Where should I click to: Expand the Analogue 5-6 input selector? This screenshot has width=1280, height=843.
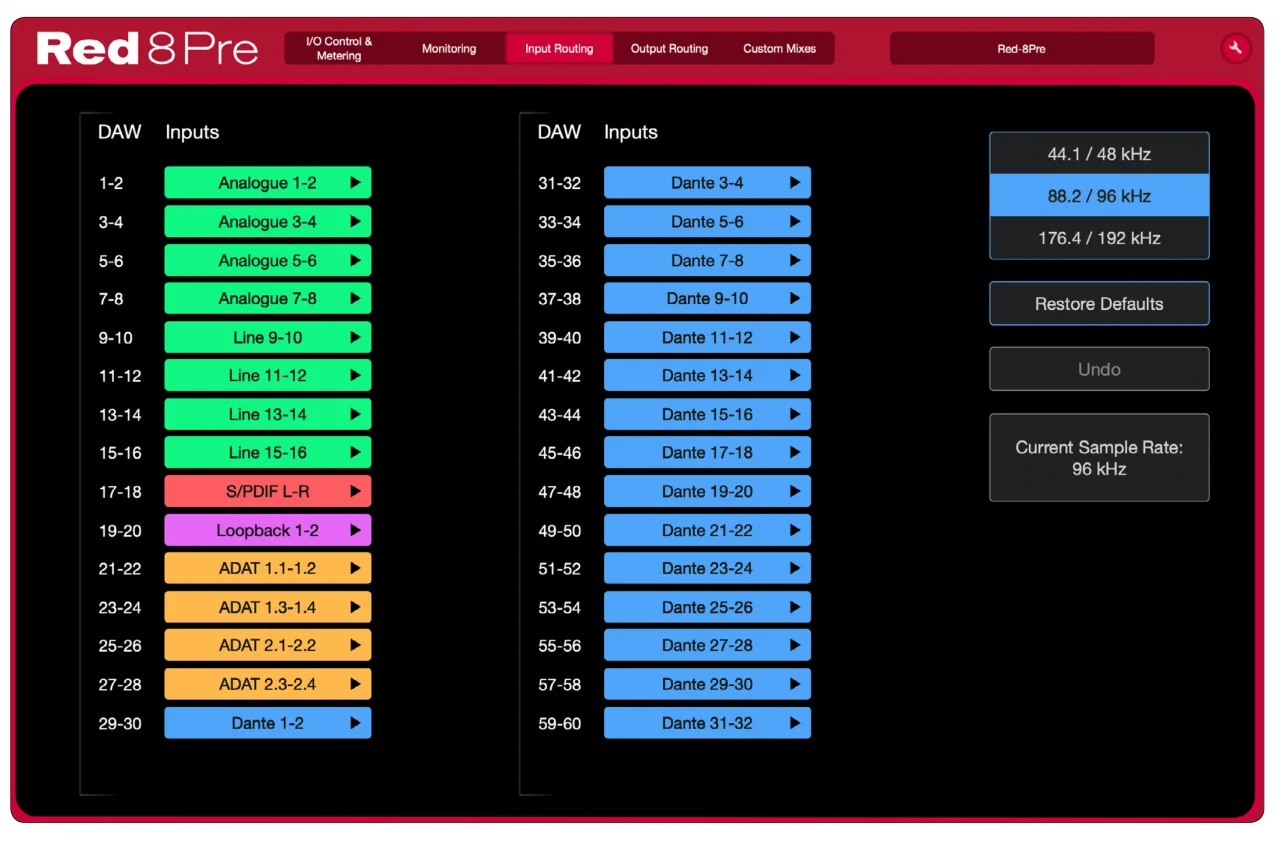tap(268, 260)
